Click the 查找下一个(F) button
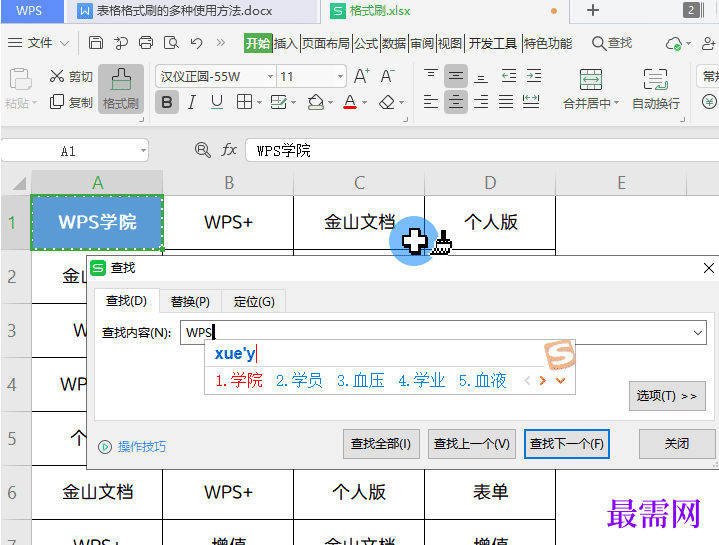 [566, 444]
